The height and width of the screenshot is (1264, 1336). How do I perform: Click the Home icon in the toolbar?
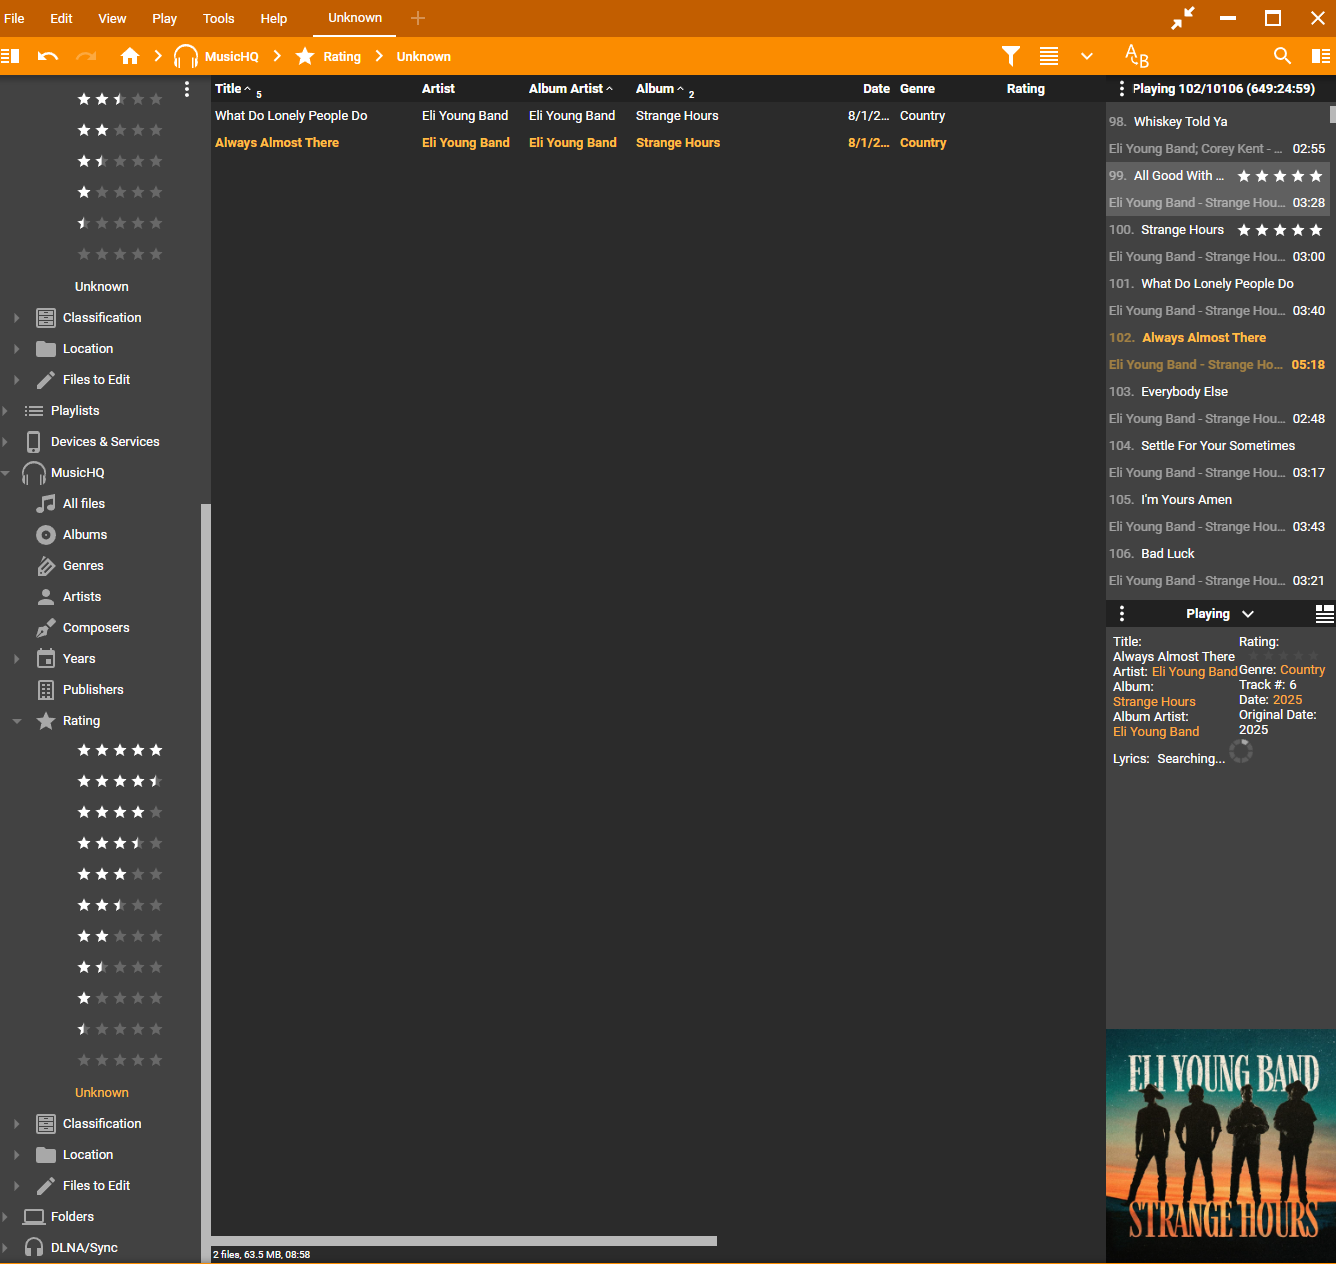130,56
